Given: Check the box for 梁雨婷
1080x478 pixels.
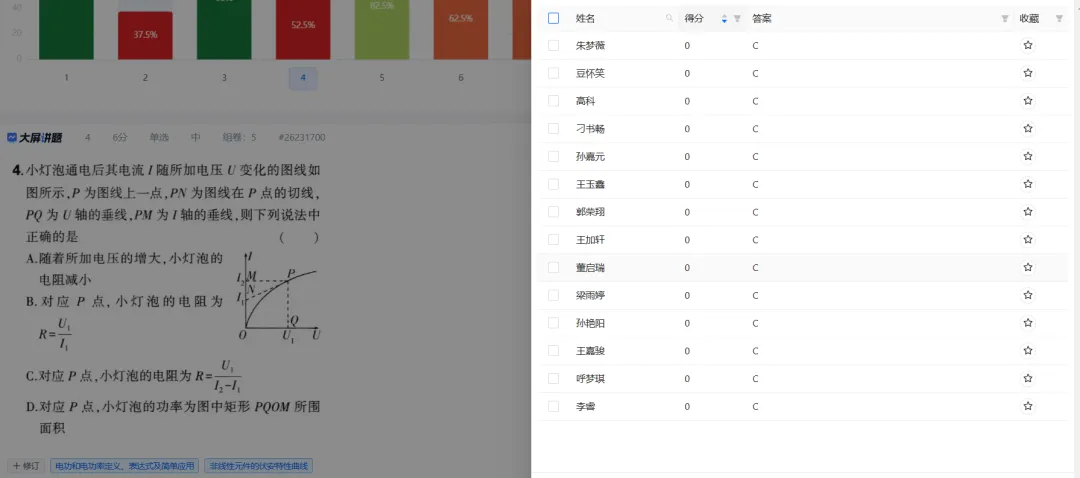Looking at the screenshot, I should point(554,295).
